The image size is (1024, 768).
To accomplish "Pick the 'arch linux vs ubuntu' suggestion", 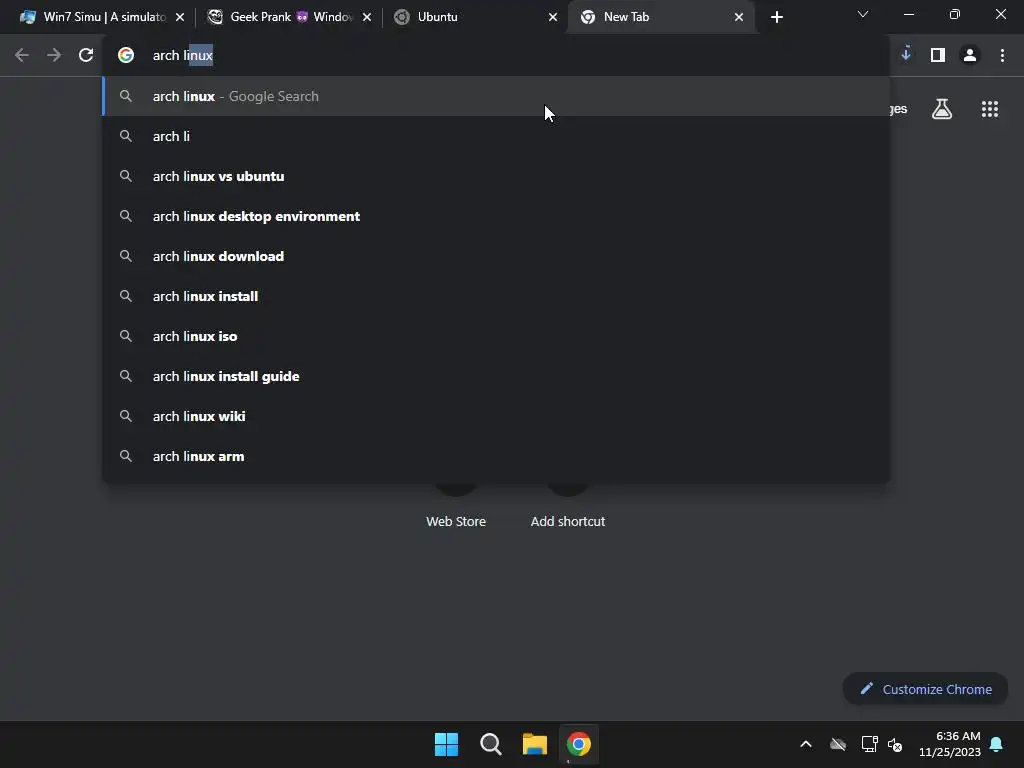I will 496,176.
